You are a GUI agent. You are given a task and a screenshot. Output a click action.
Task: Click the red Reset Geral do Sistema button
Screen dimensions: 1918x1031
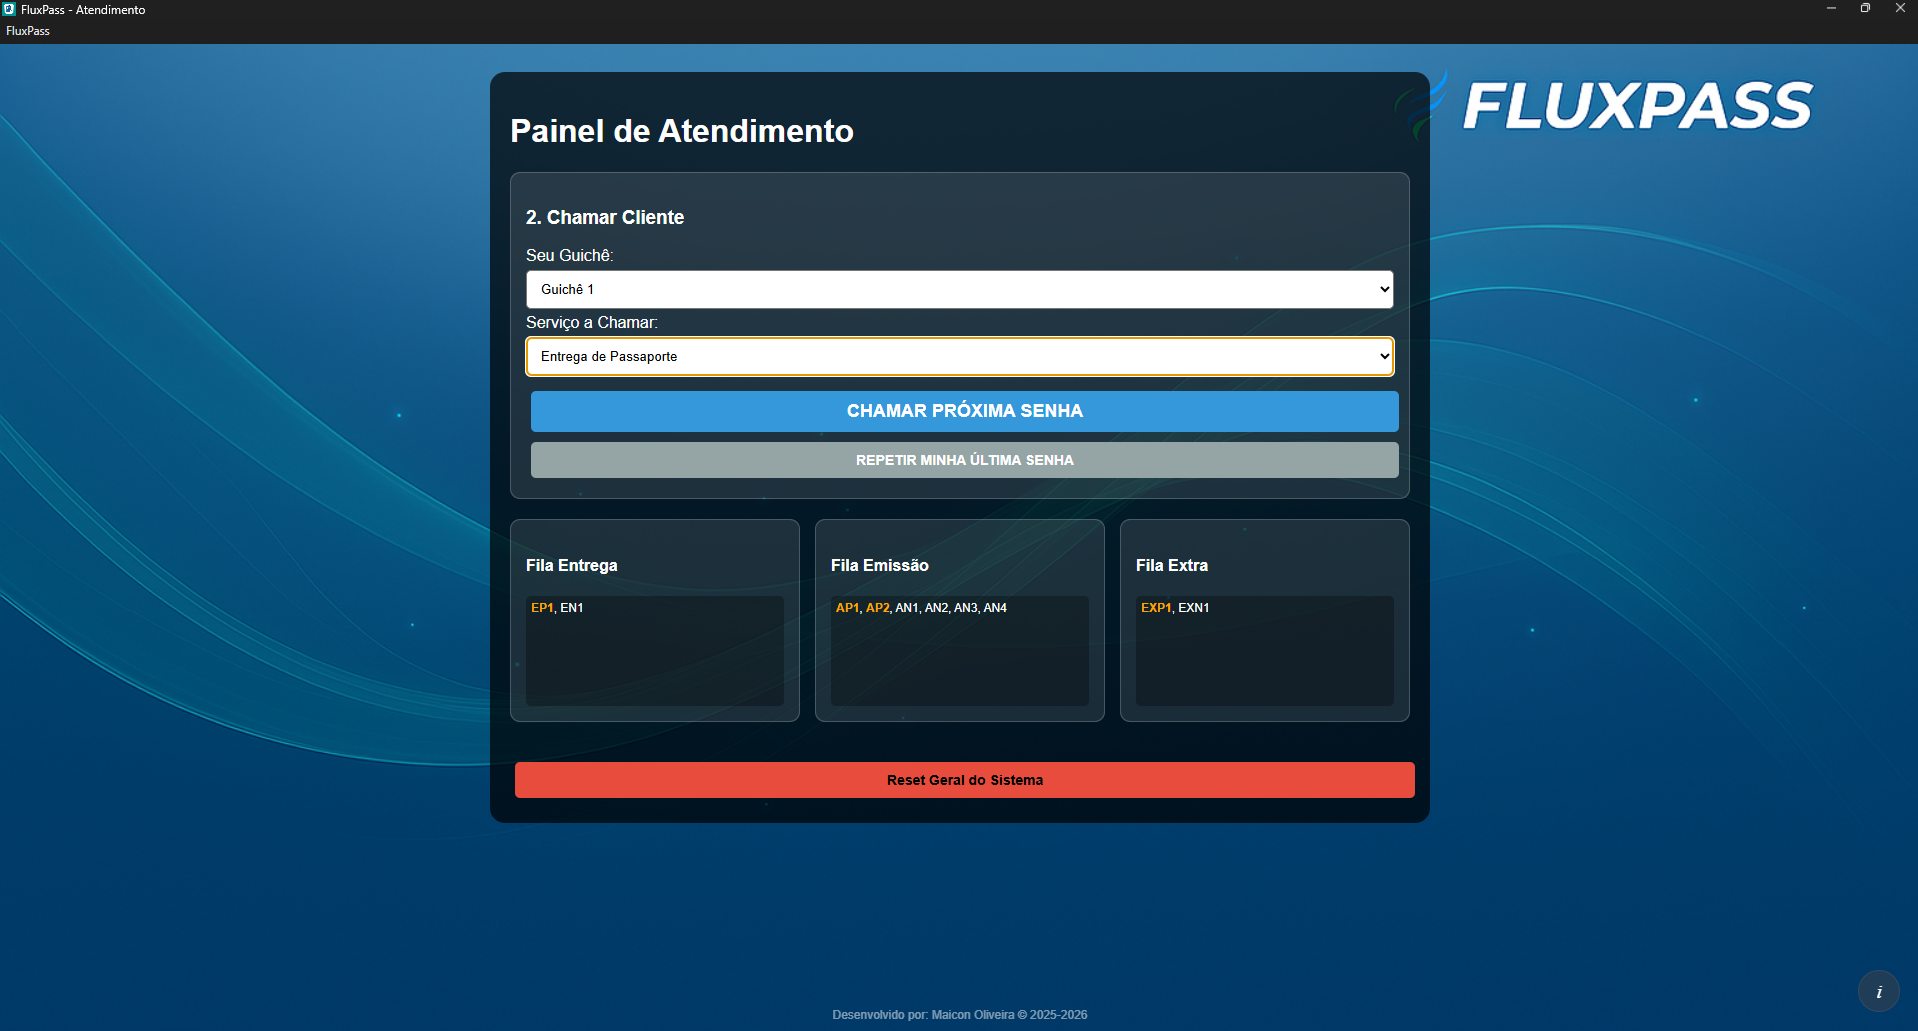click(964, 780)
